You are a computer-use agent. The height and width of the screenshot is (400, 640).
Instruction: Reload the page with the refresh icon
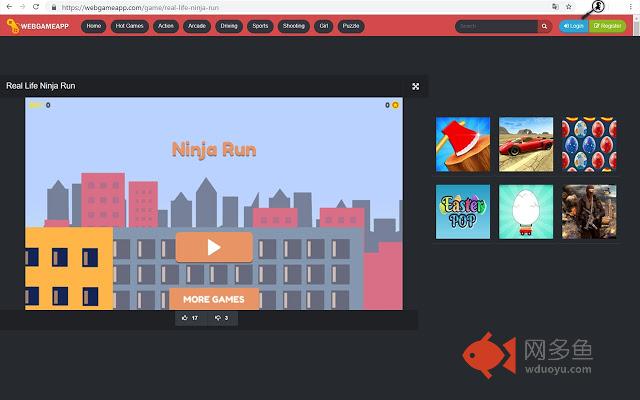pyautogui.click(x=36, y=7)
